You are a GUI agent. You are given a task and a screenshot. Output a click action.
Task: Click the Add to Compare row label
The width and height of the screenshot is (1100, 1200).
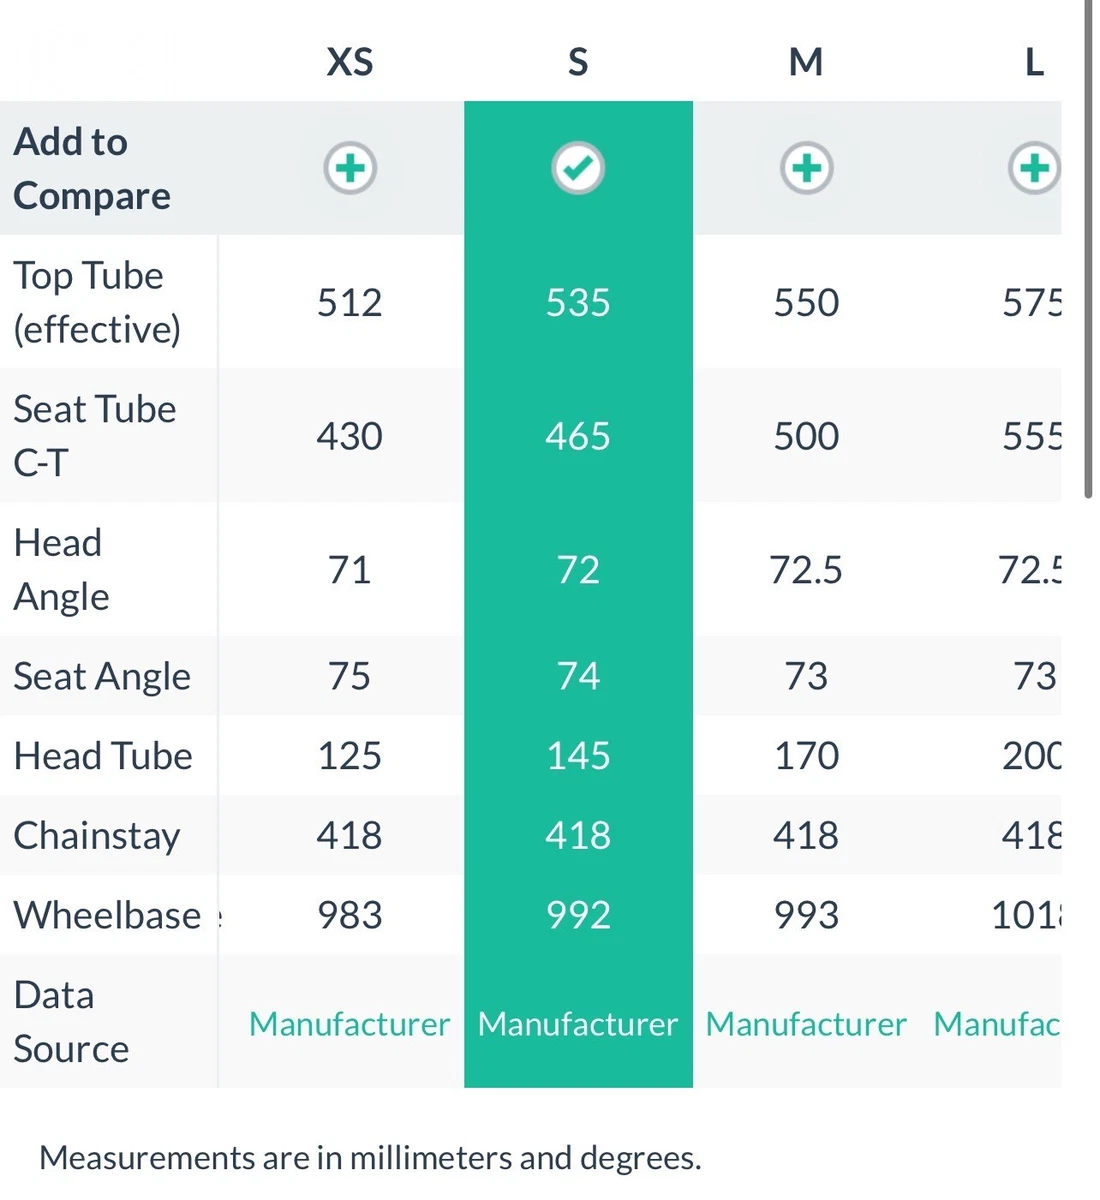click(x=92, y=169)
